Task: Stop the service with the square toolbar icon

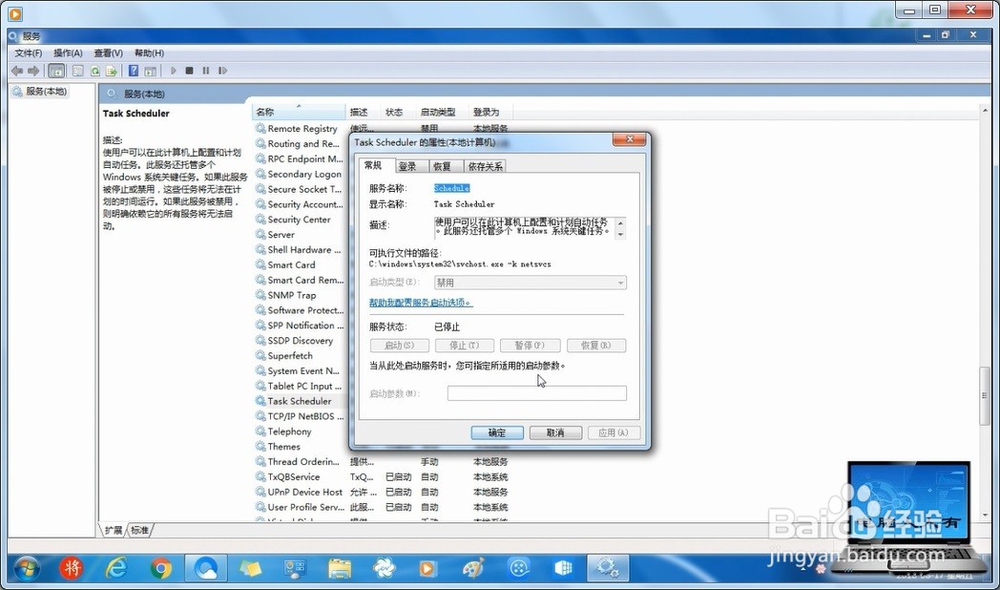Action: 190,70
